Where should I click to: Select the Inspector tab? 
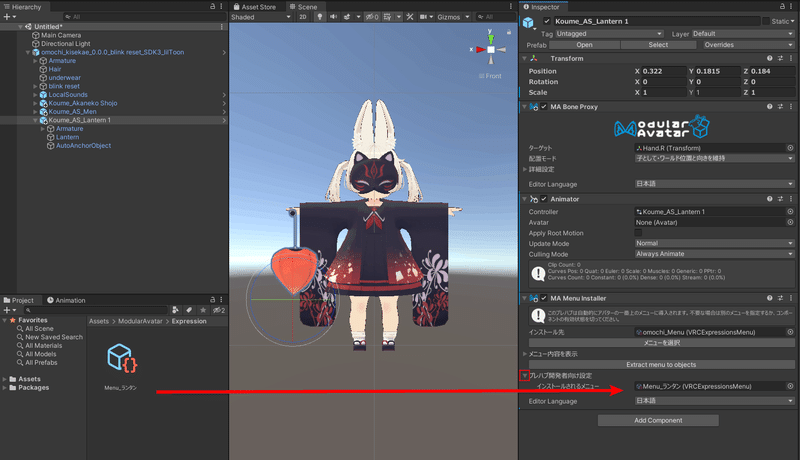tap(541, 7)
